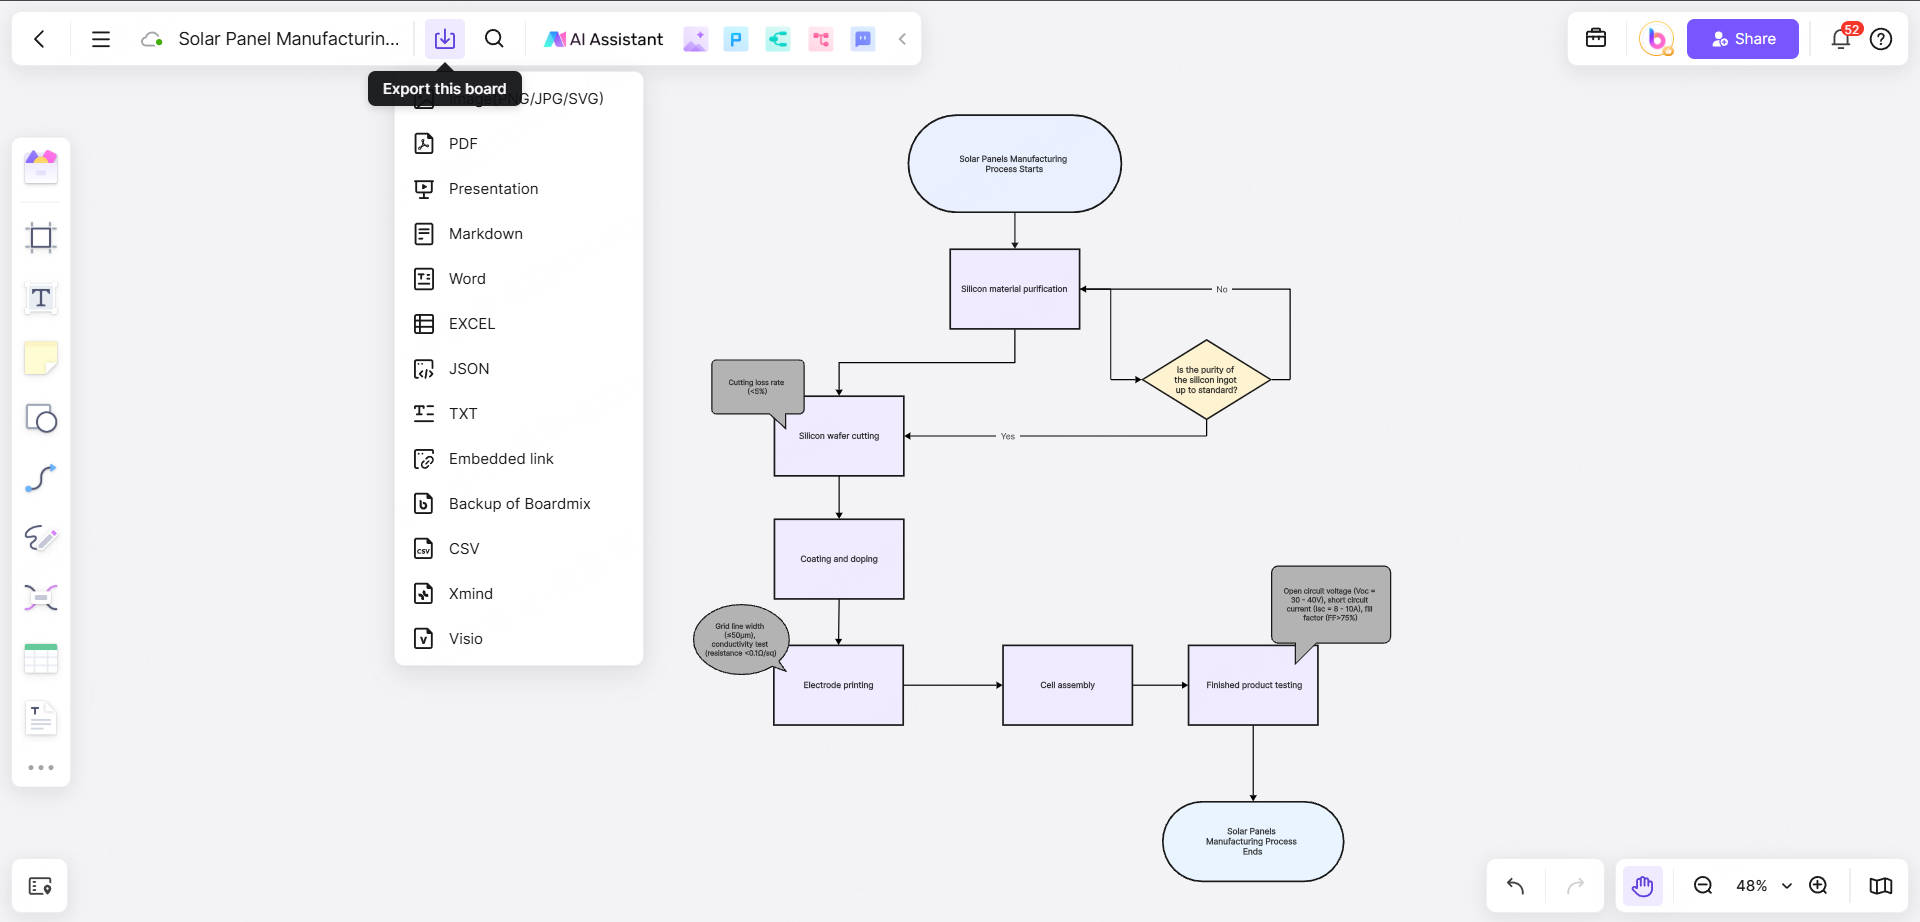Toggle the hand pan tool
The image size is (1920, 922).
pyautogui.click(x=1642, y=886)
